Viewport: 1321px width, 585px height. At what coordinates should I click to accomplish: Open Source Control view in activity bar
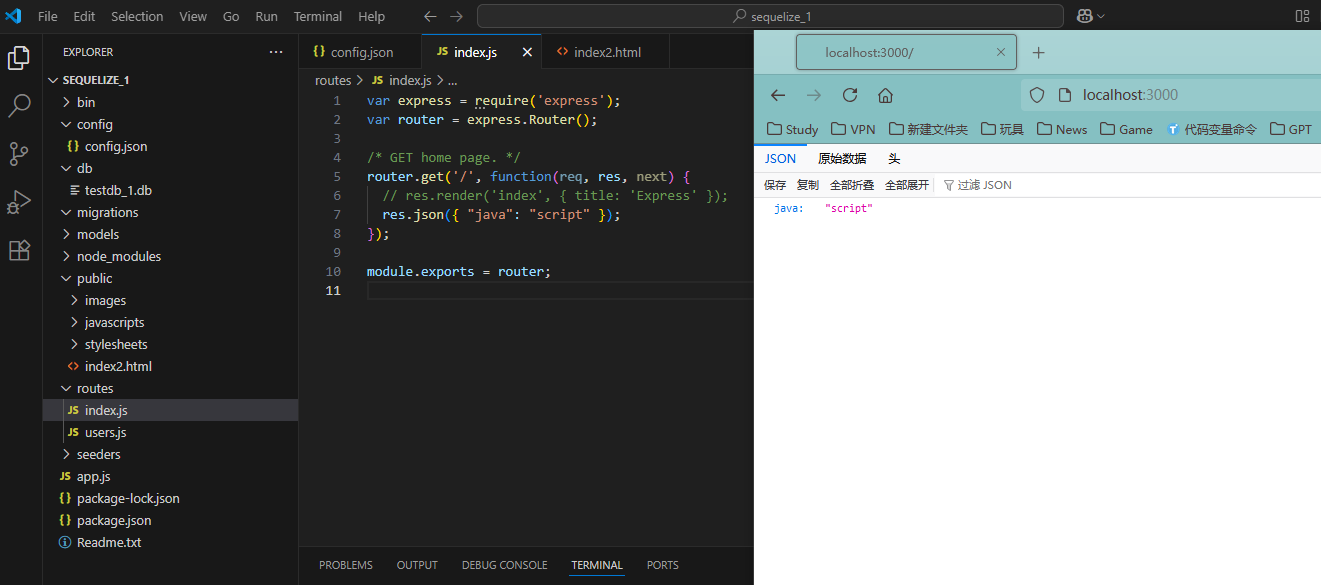coord(19,154)
